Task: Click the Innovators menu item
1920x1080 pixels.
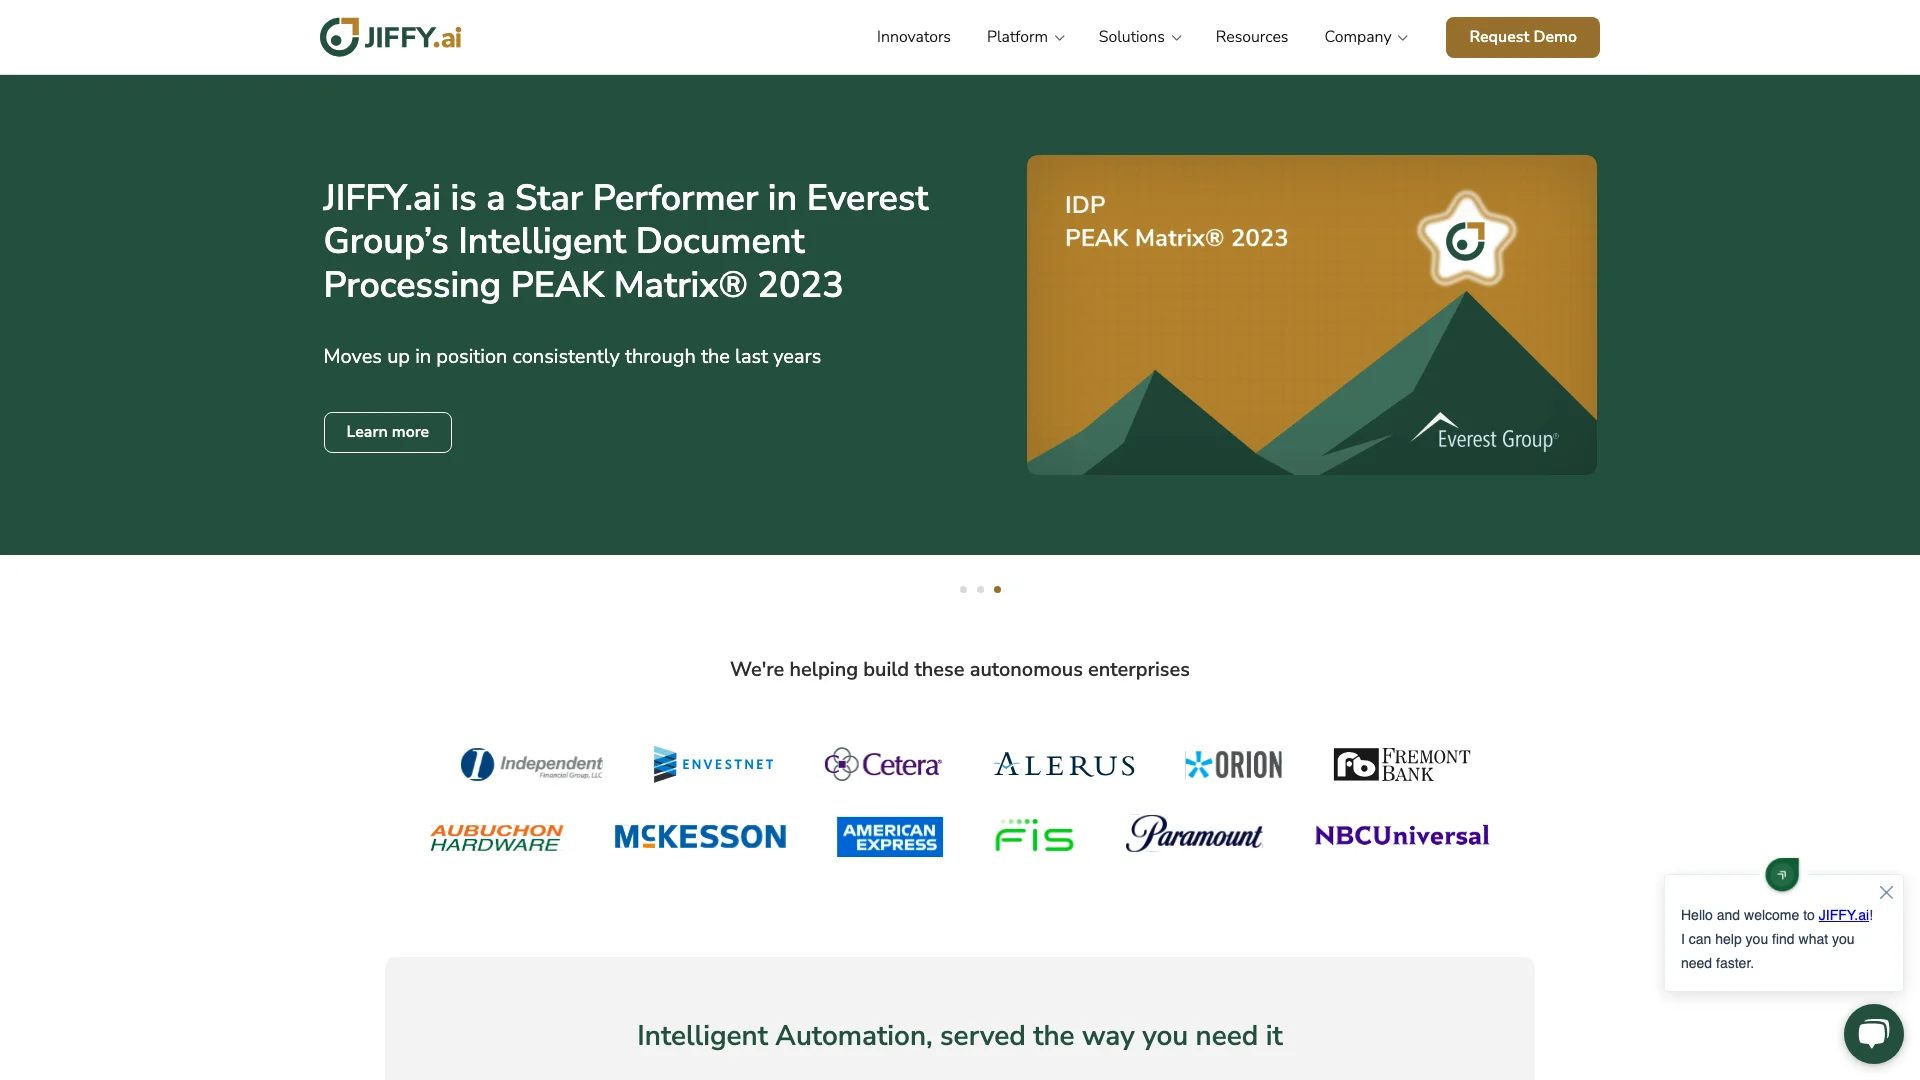Action: [913, 37]
